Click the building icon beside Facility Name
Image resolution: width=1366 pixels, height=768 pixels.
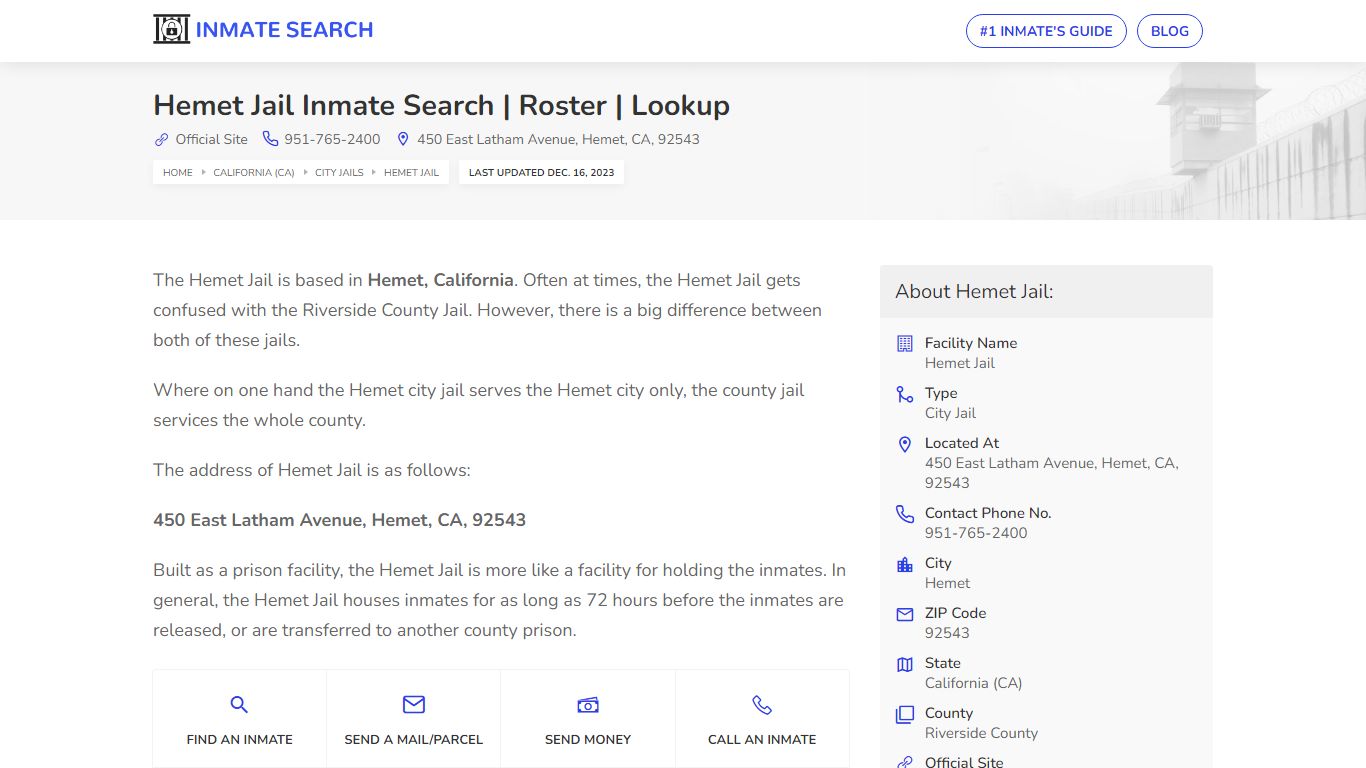[905, 343]
